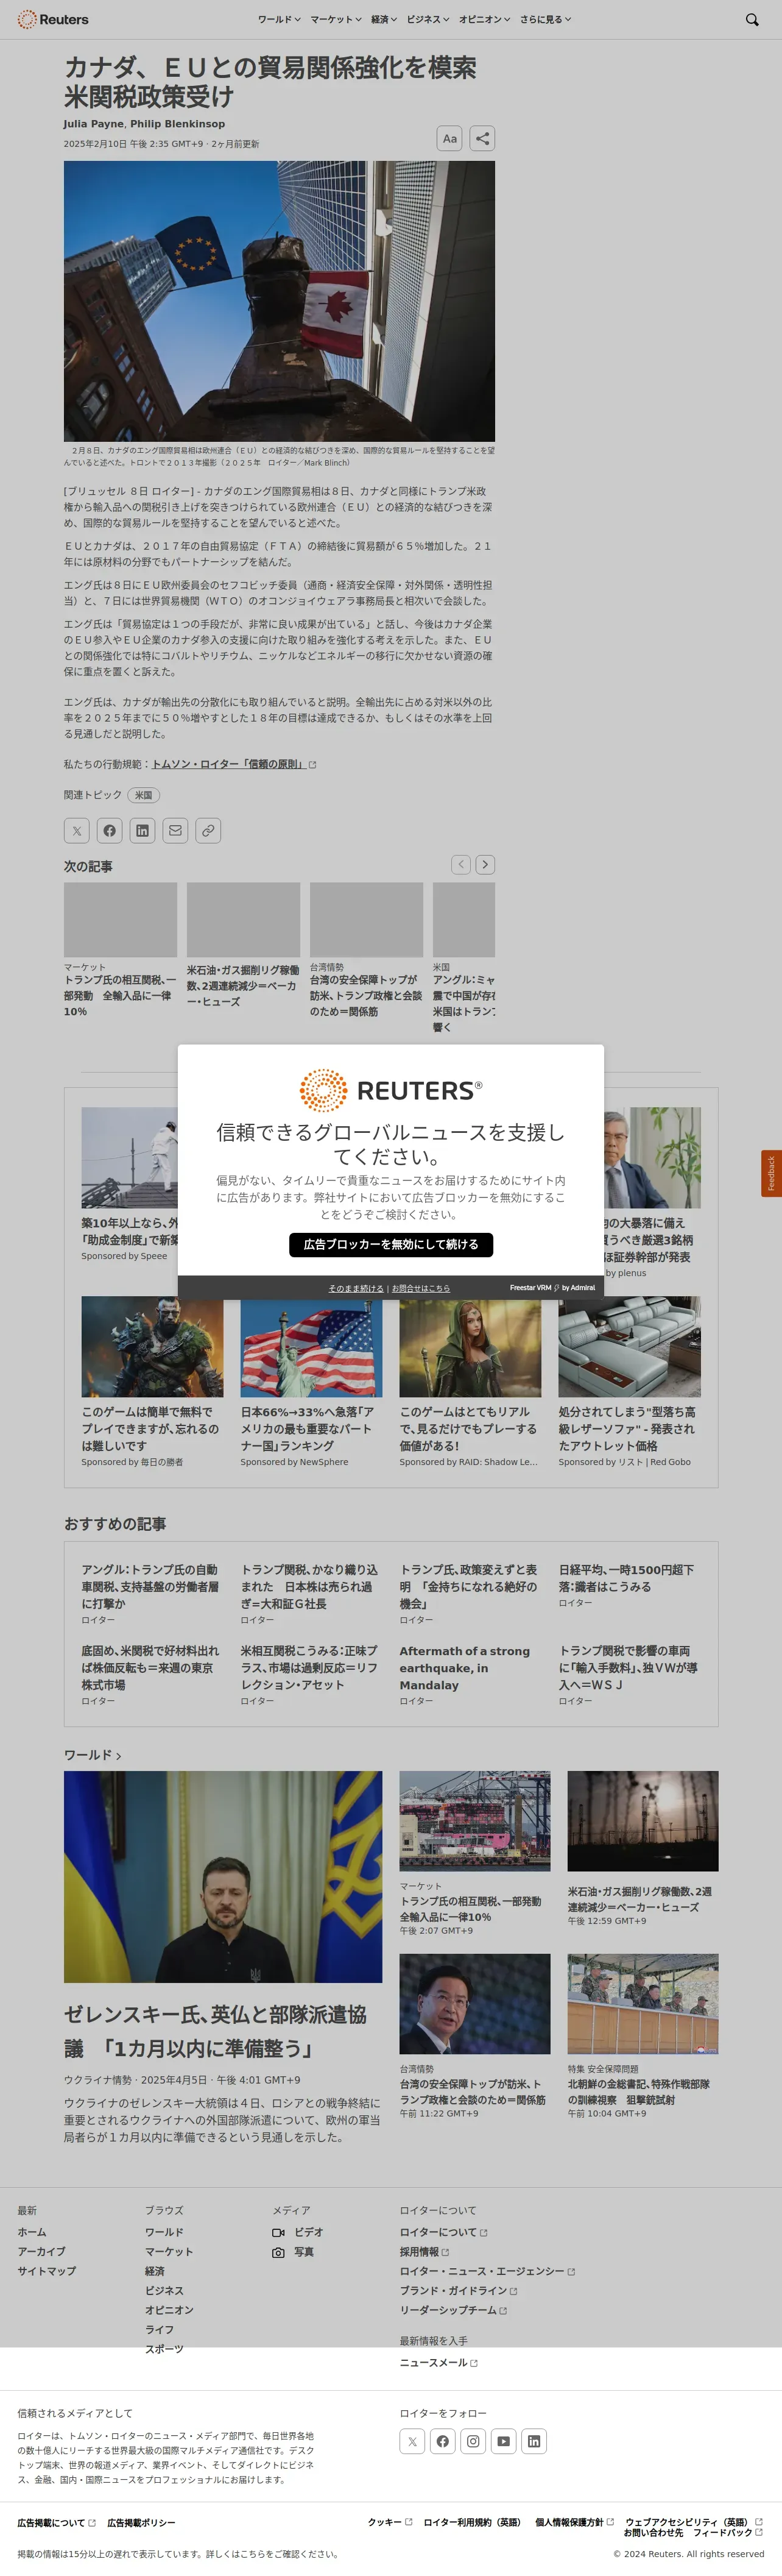Open the ゼレンスキー氏、英仏と部隊派遣協議 headline
Screen dimensions: 782x2576
coord(215,2031)
